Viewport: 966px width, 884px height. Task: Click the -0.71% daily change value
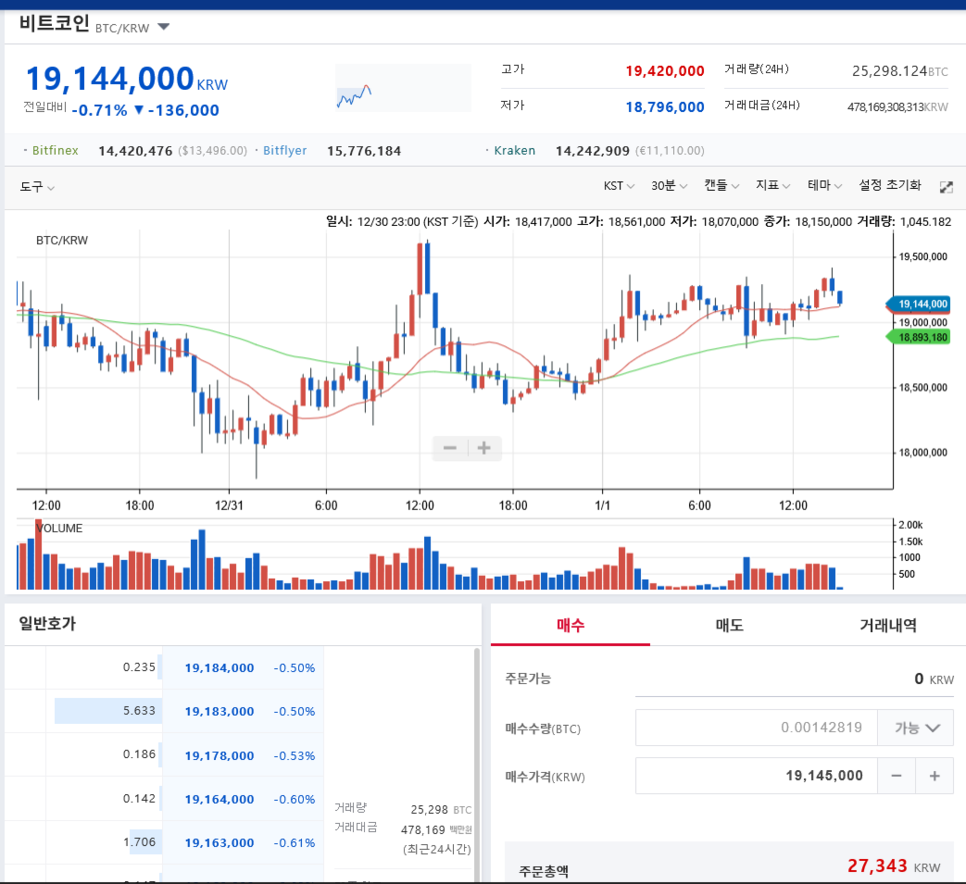coord(99,110)
